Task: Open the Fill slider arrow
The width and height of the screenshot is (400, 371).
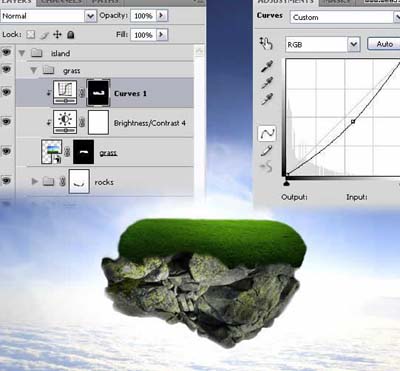Action: (162, 35)
